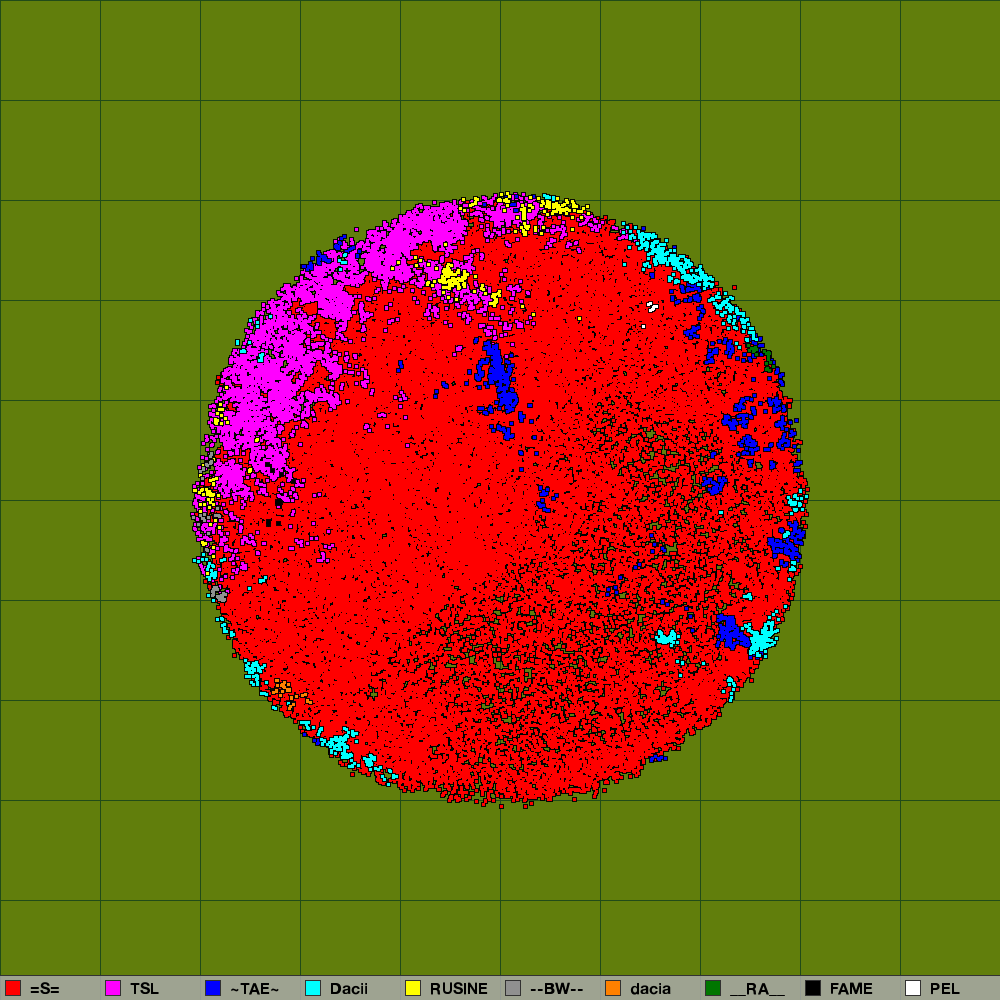This screenshot has width=1000, height=1000.
Task: Select the RUSINE legend label
Action: (459, 989)
